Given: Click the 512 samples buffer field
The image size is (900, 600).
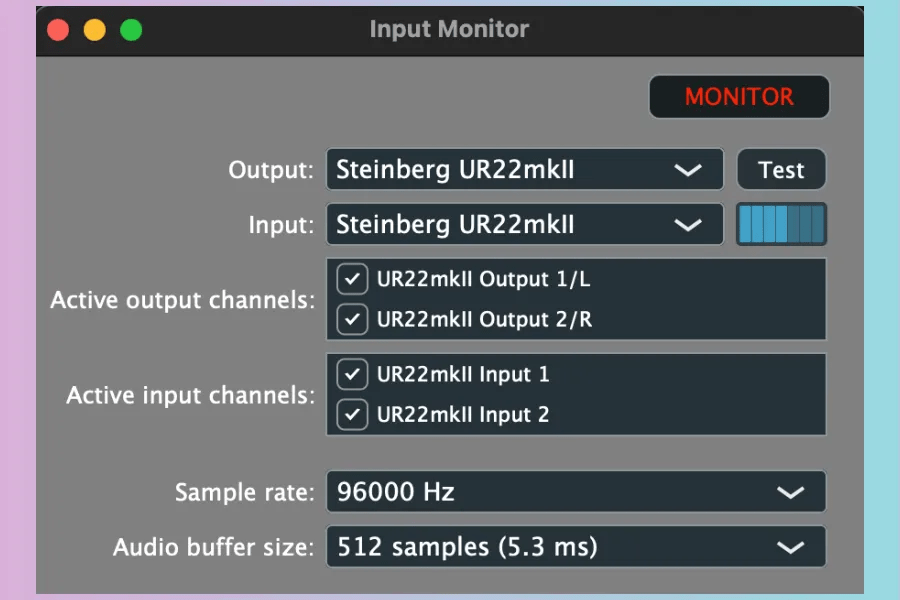Looking at the screenshot, I should point(500,547).
